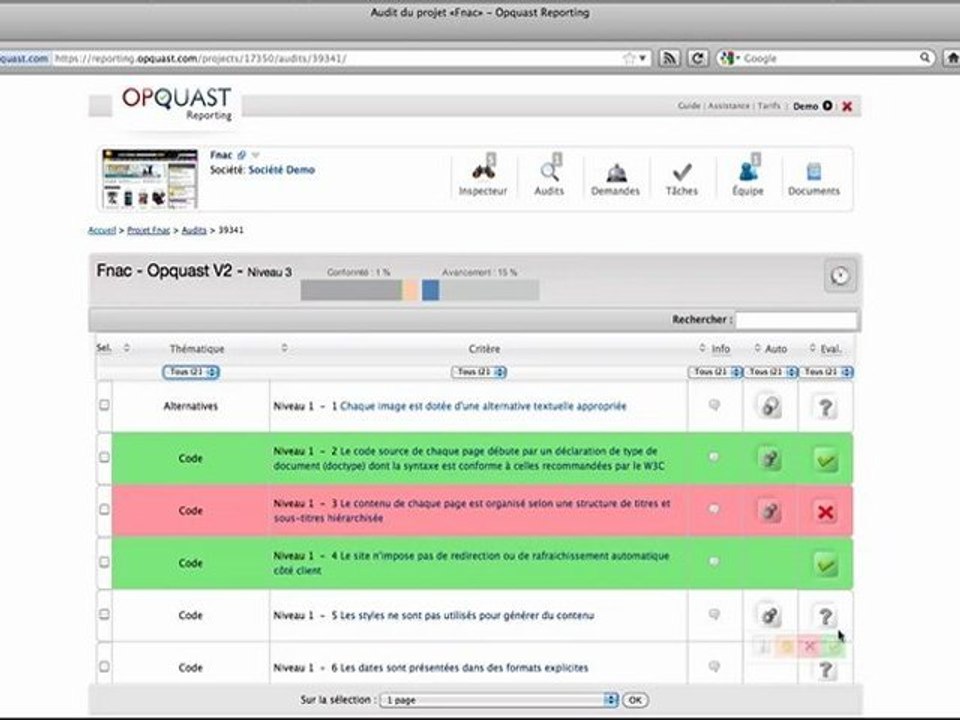Click the info bubble for criterion 5

pyautogui.click(x=714, y=614)
